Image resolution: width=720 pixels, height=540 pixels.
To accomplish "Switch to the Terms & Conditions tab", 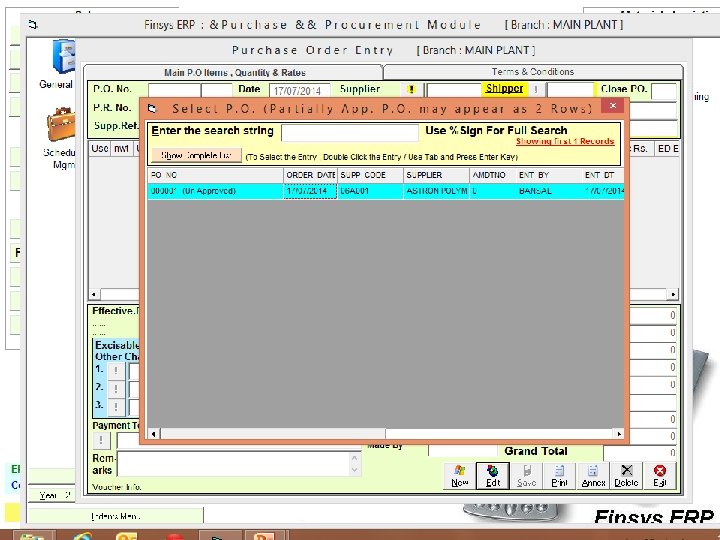I will pos(533,72).
